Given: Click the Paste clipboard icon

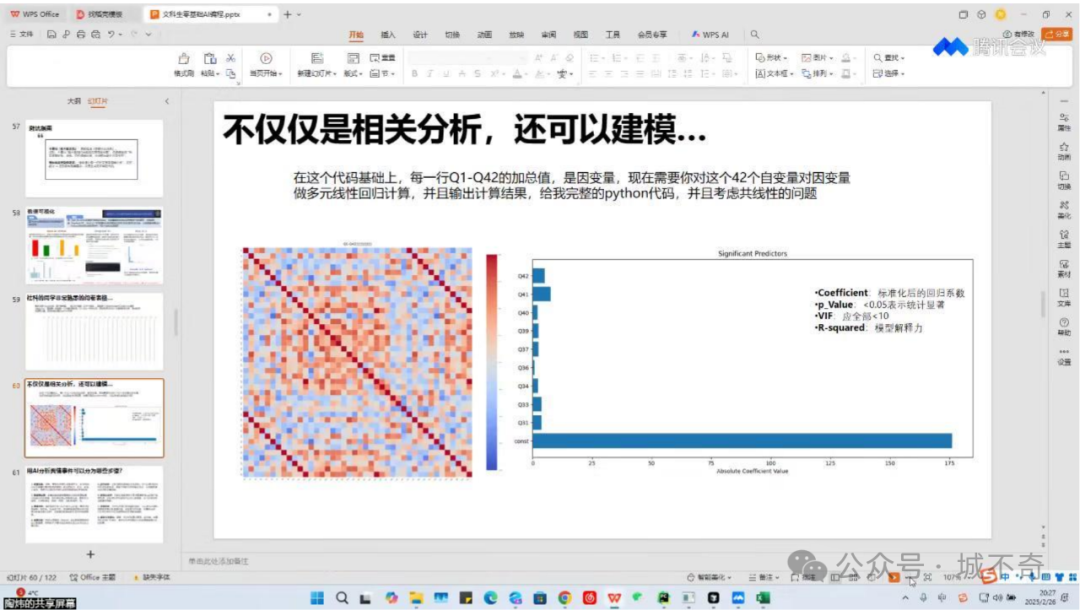Looking at the screenshot, I should [209, 59].
